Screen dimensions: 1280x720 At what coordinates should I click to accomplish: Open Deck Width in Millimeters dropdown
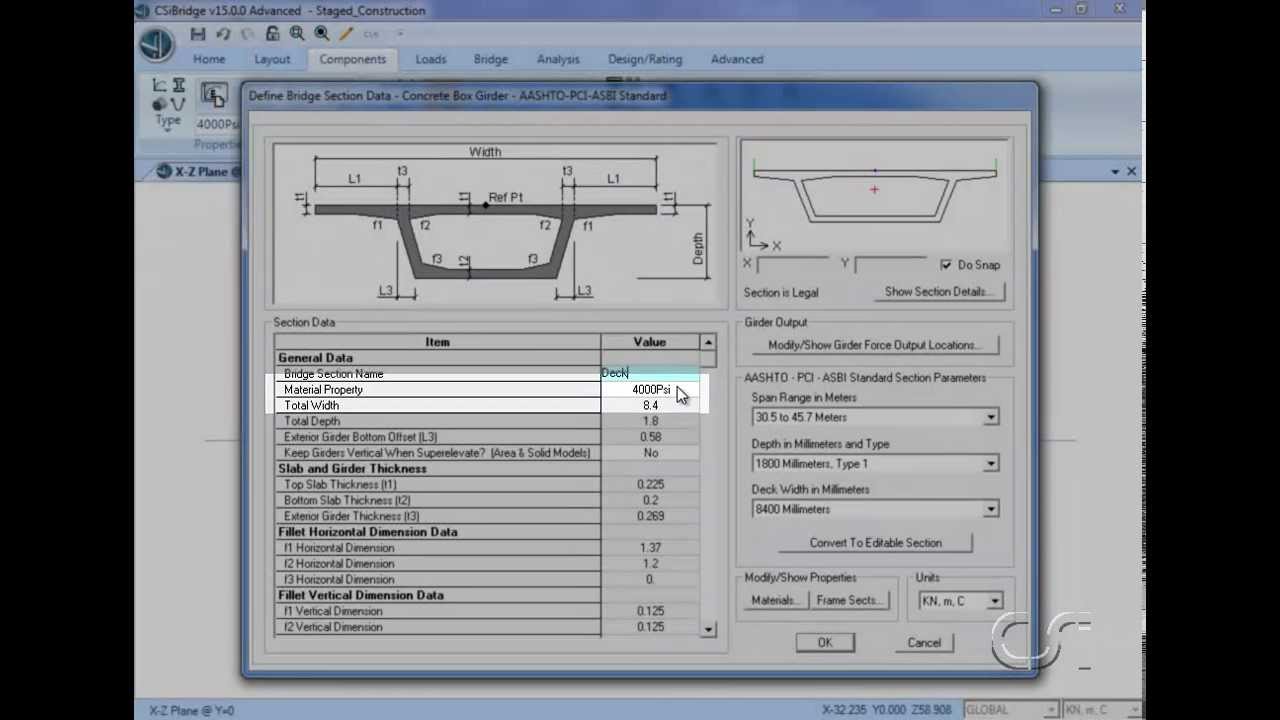(x=990, y=509)
